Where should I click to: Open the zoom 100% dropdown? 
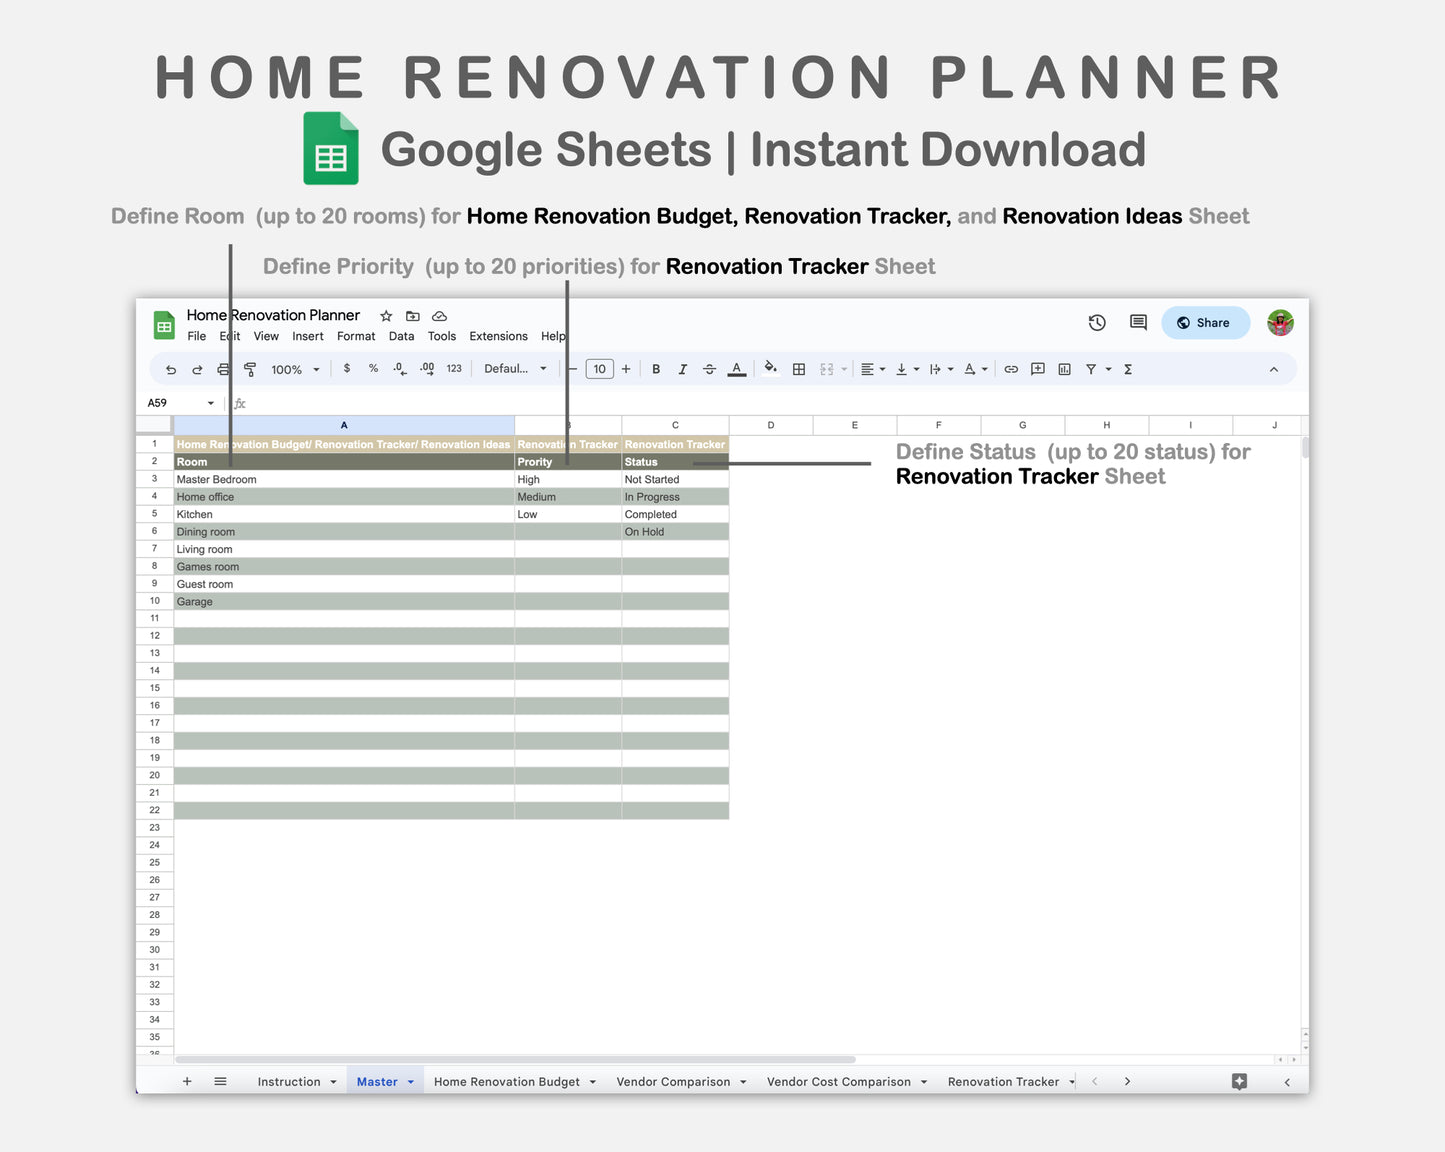[295, 370]
